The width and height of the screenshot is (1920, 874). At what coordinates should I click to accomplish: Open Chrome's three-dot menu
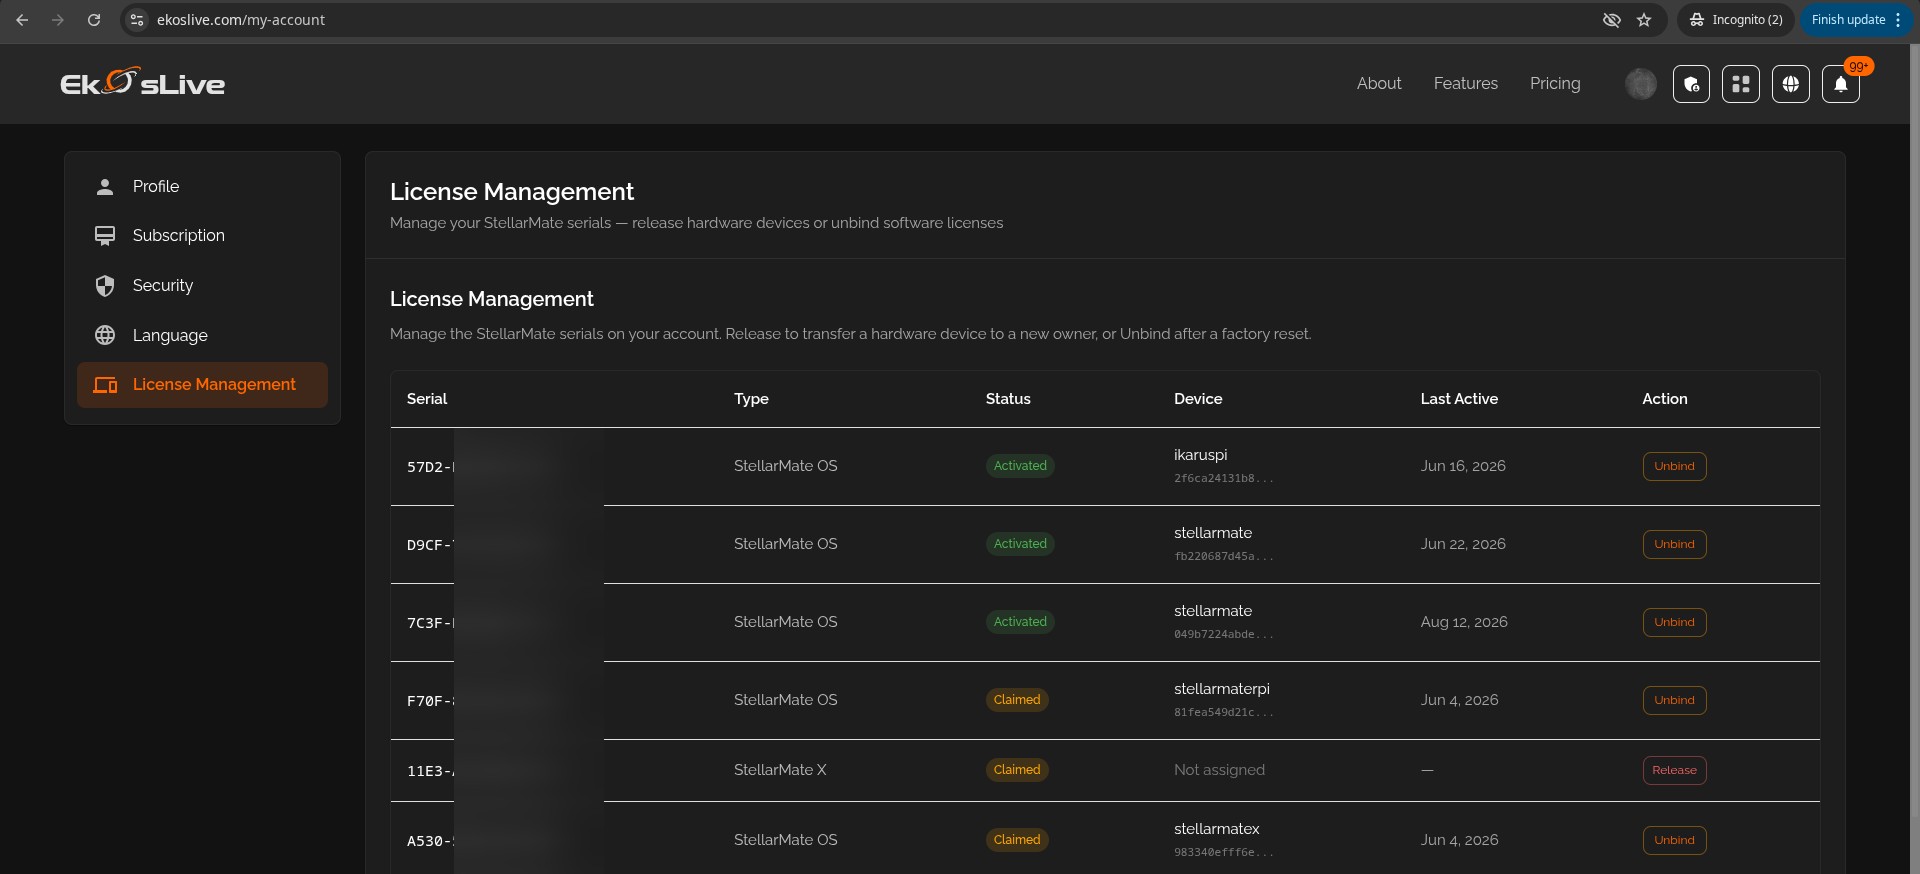pyautogui.click(x=1898, y=20)
